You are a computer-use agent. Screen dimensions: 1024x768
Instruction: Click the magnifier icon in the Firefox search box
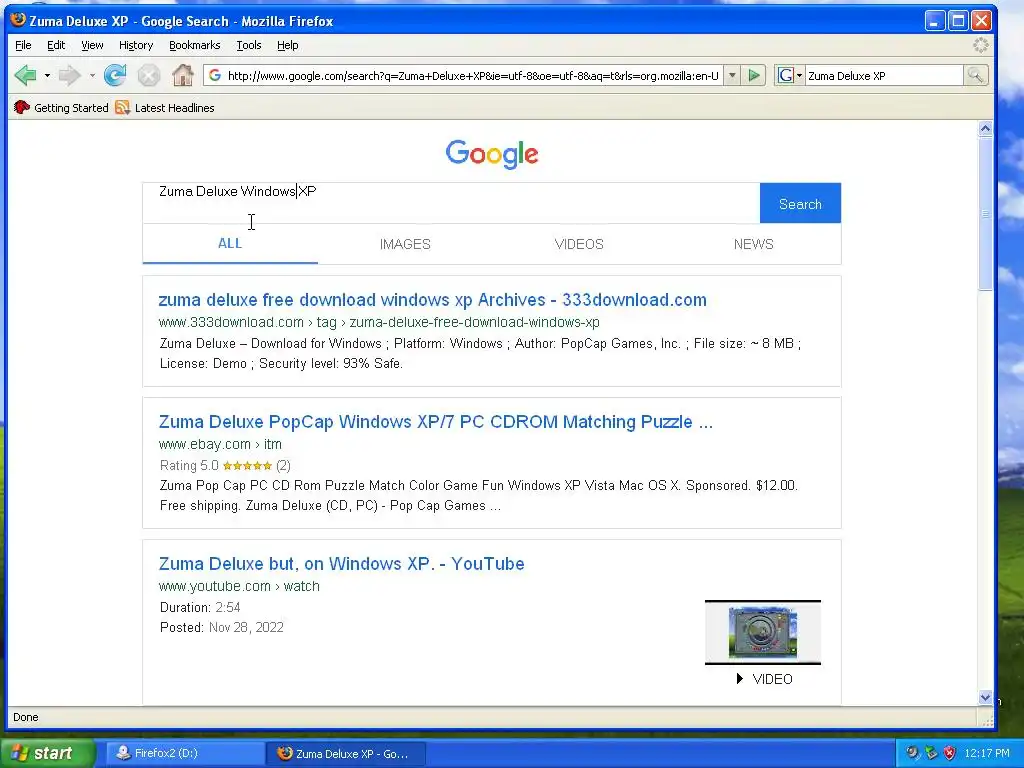click(975, 76)
